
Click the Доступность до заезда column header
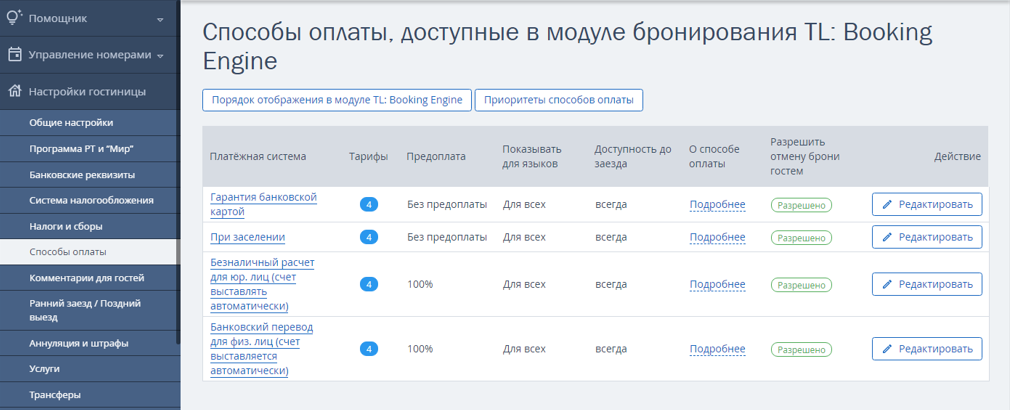click(633, 156)
